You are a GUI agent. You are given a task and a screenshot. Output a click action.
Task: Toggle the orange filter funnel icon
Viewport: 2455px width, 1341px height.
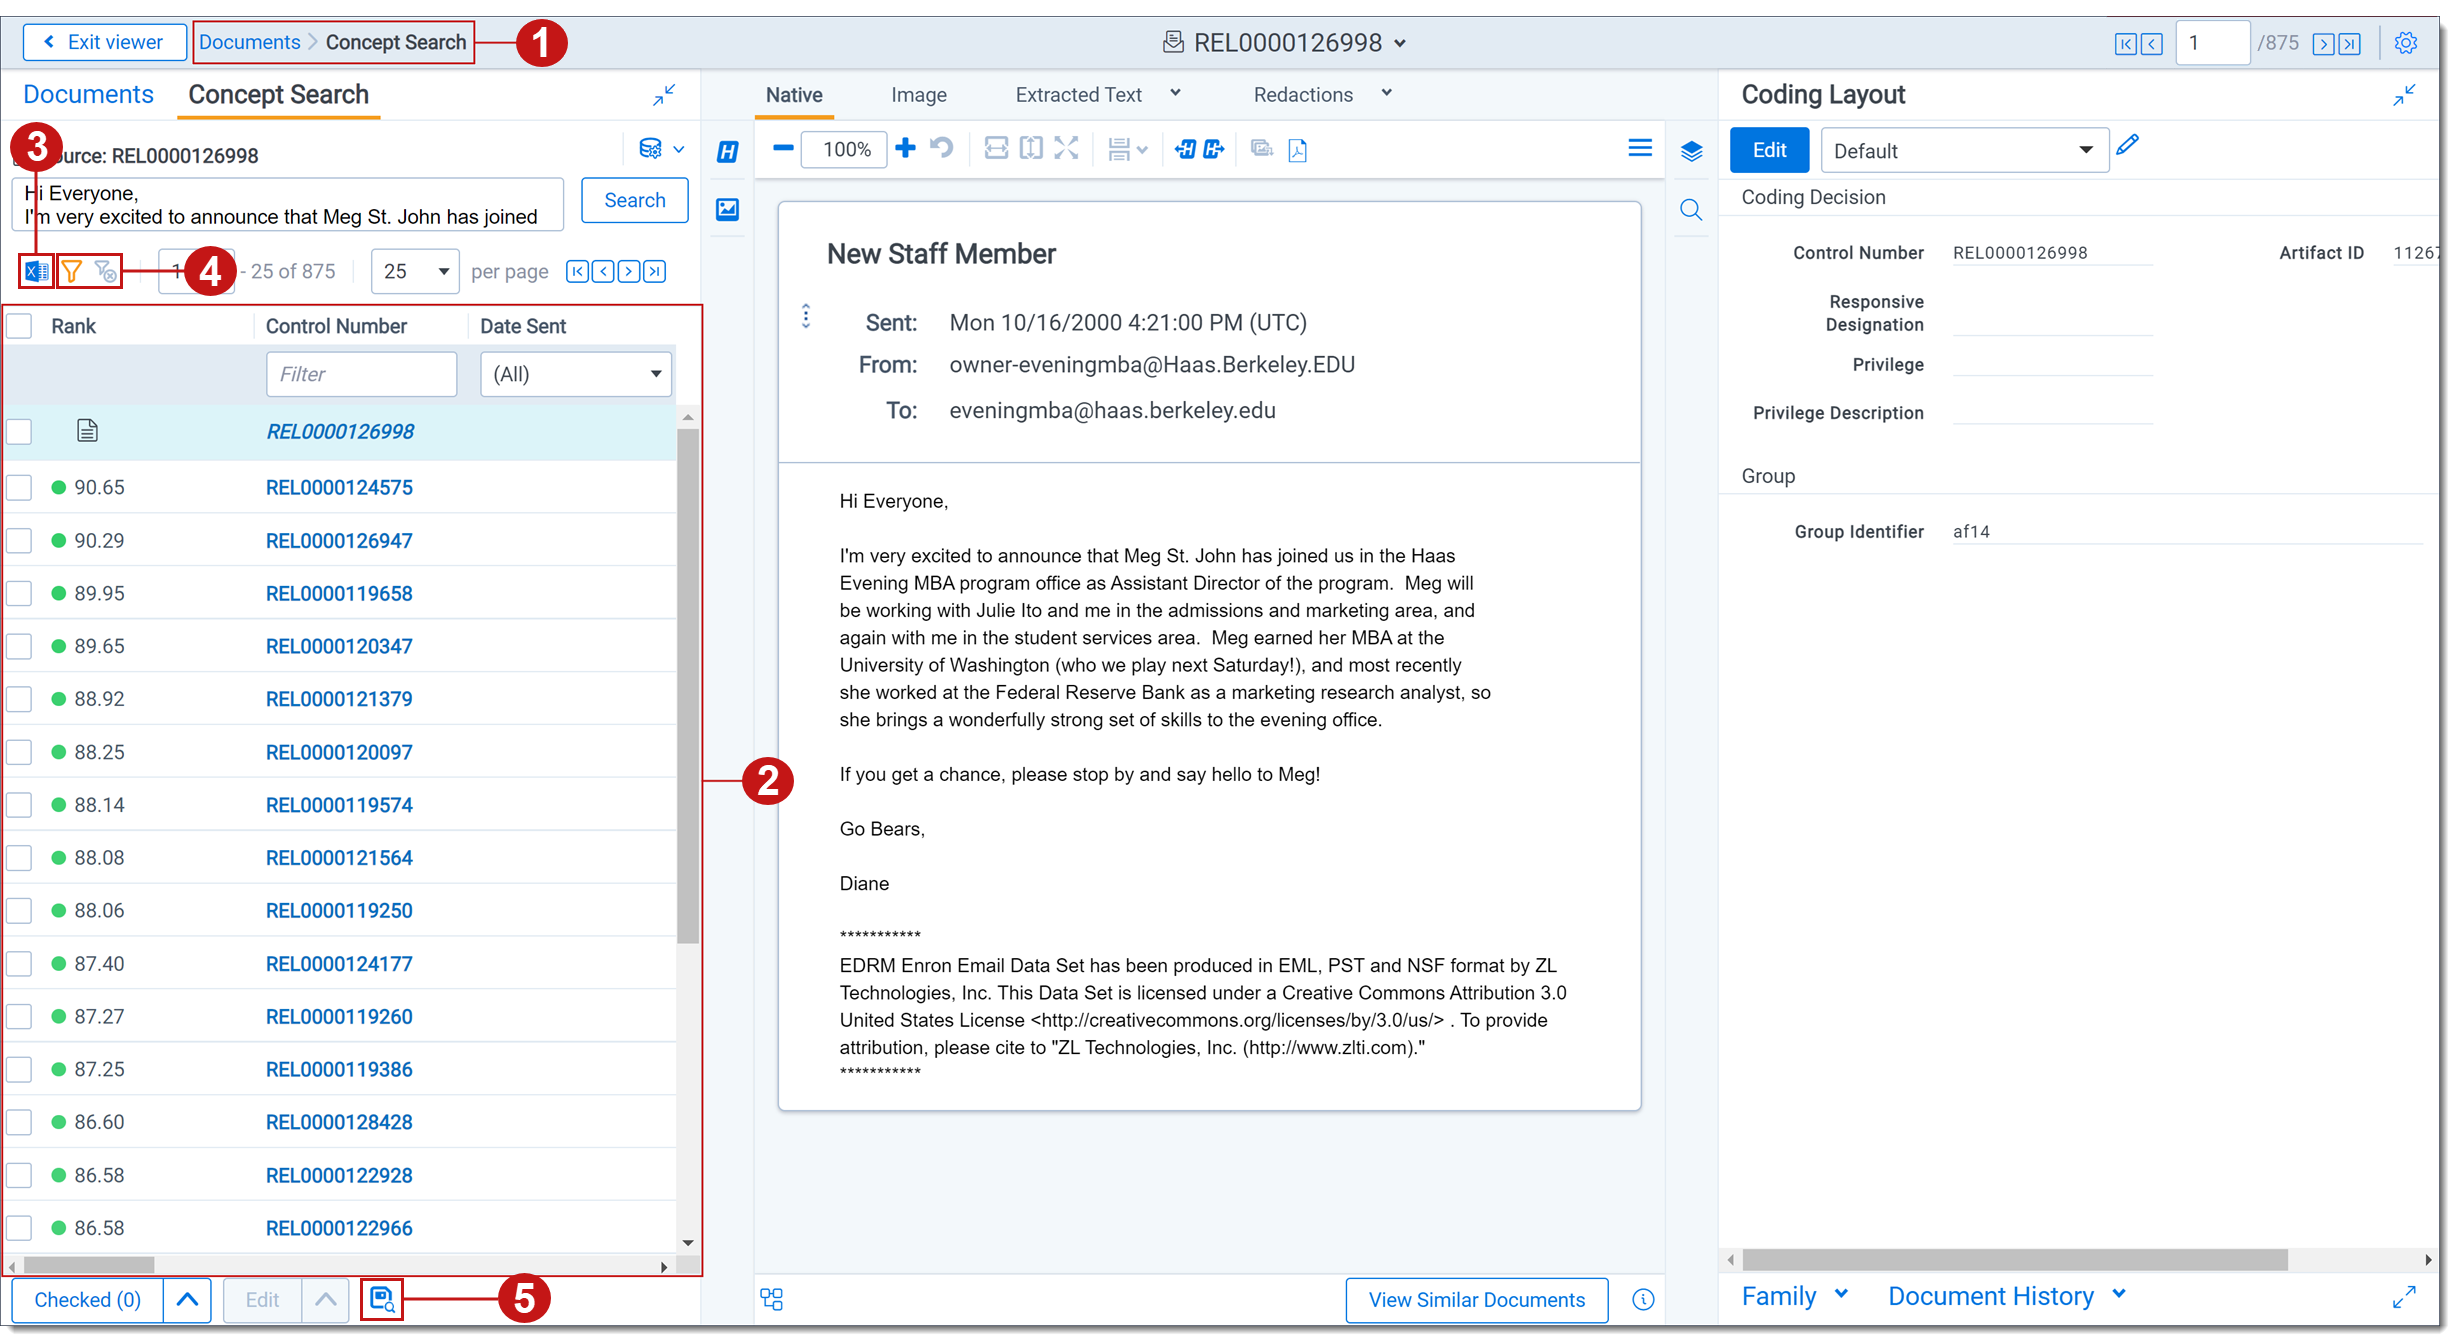point(72,271)
